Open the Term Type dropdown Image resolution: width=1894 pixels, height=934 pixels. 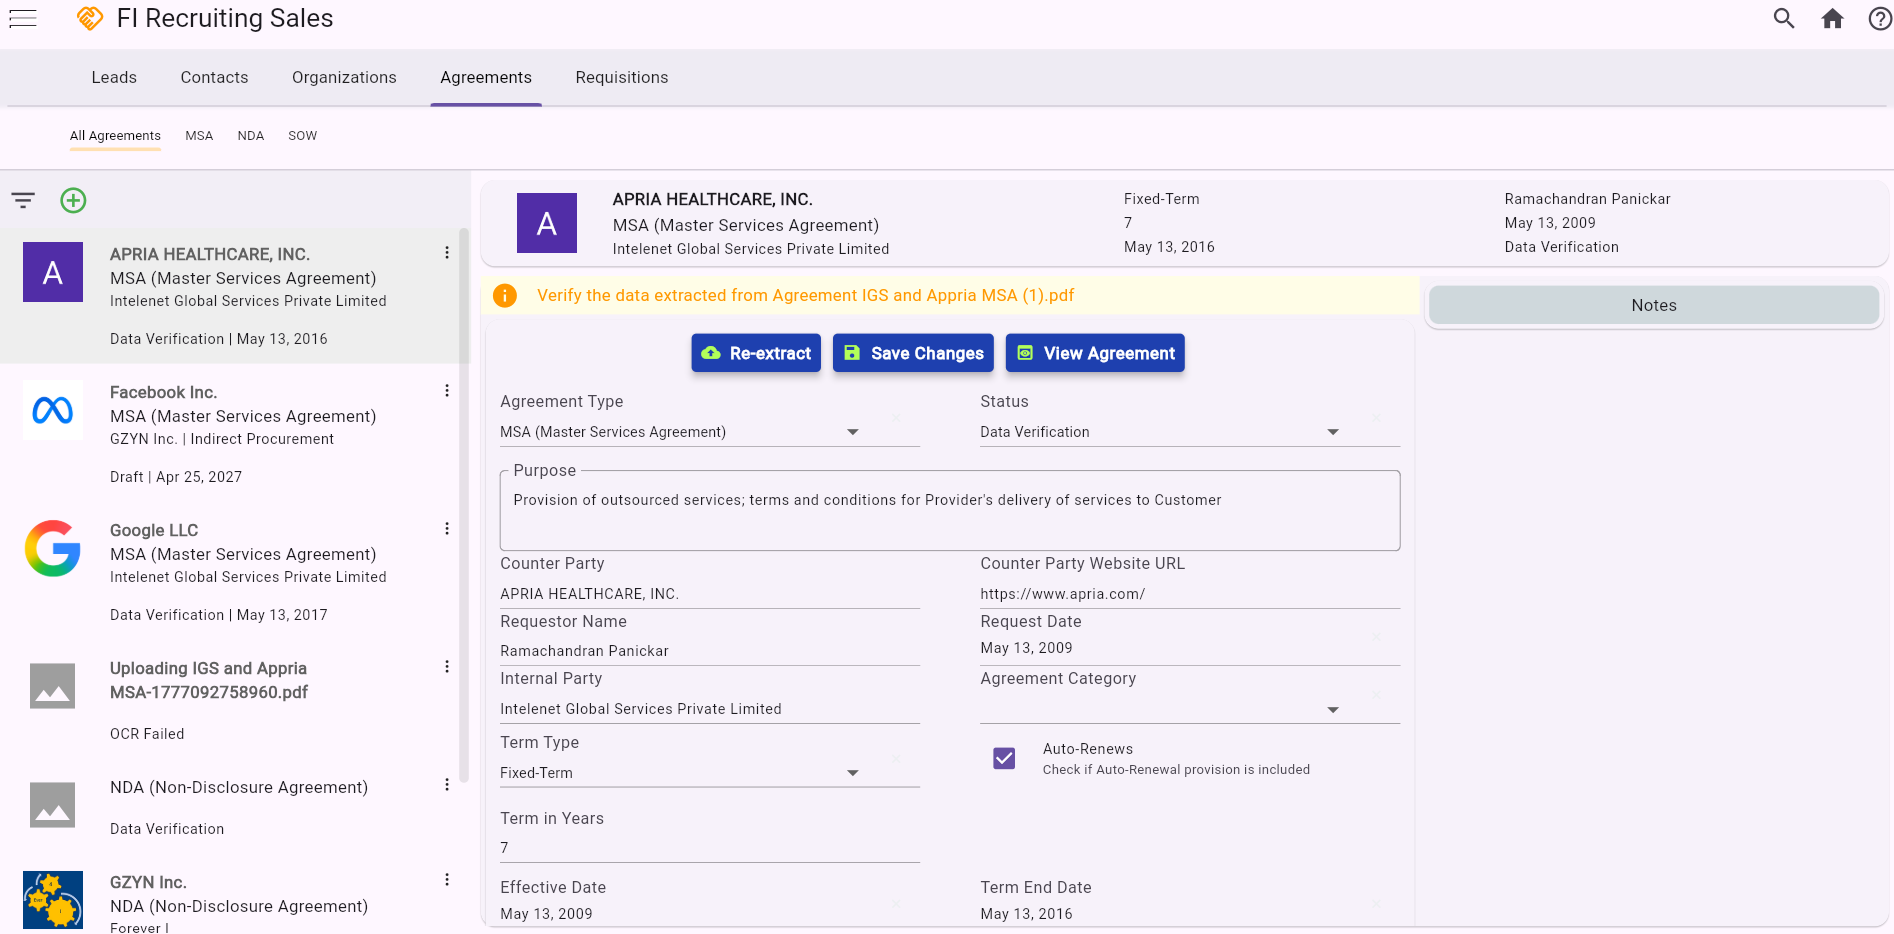tap(710, 773)
